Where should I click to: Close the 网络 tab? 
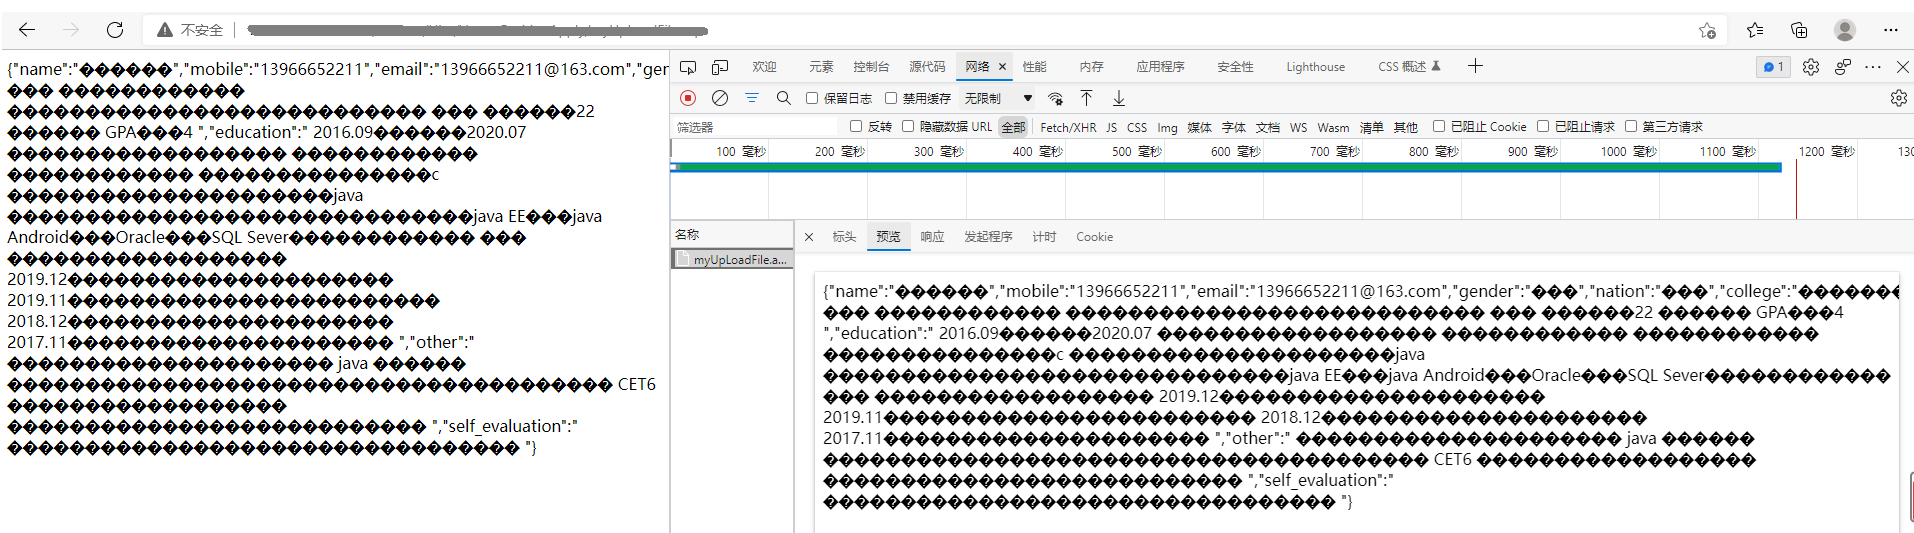point(1002,67)
